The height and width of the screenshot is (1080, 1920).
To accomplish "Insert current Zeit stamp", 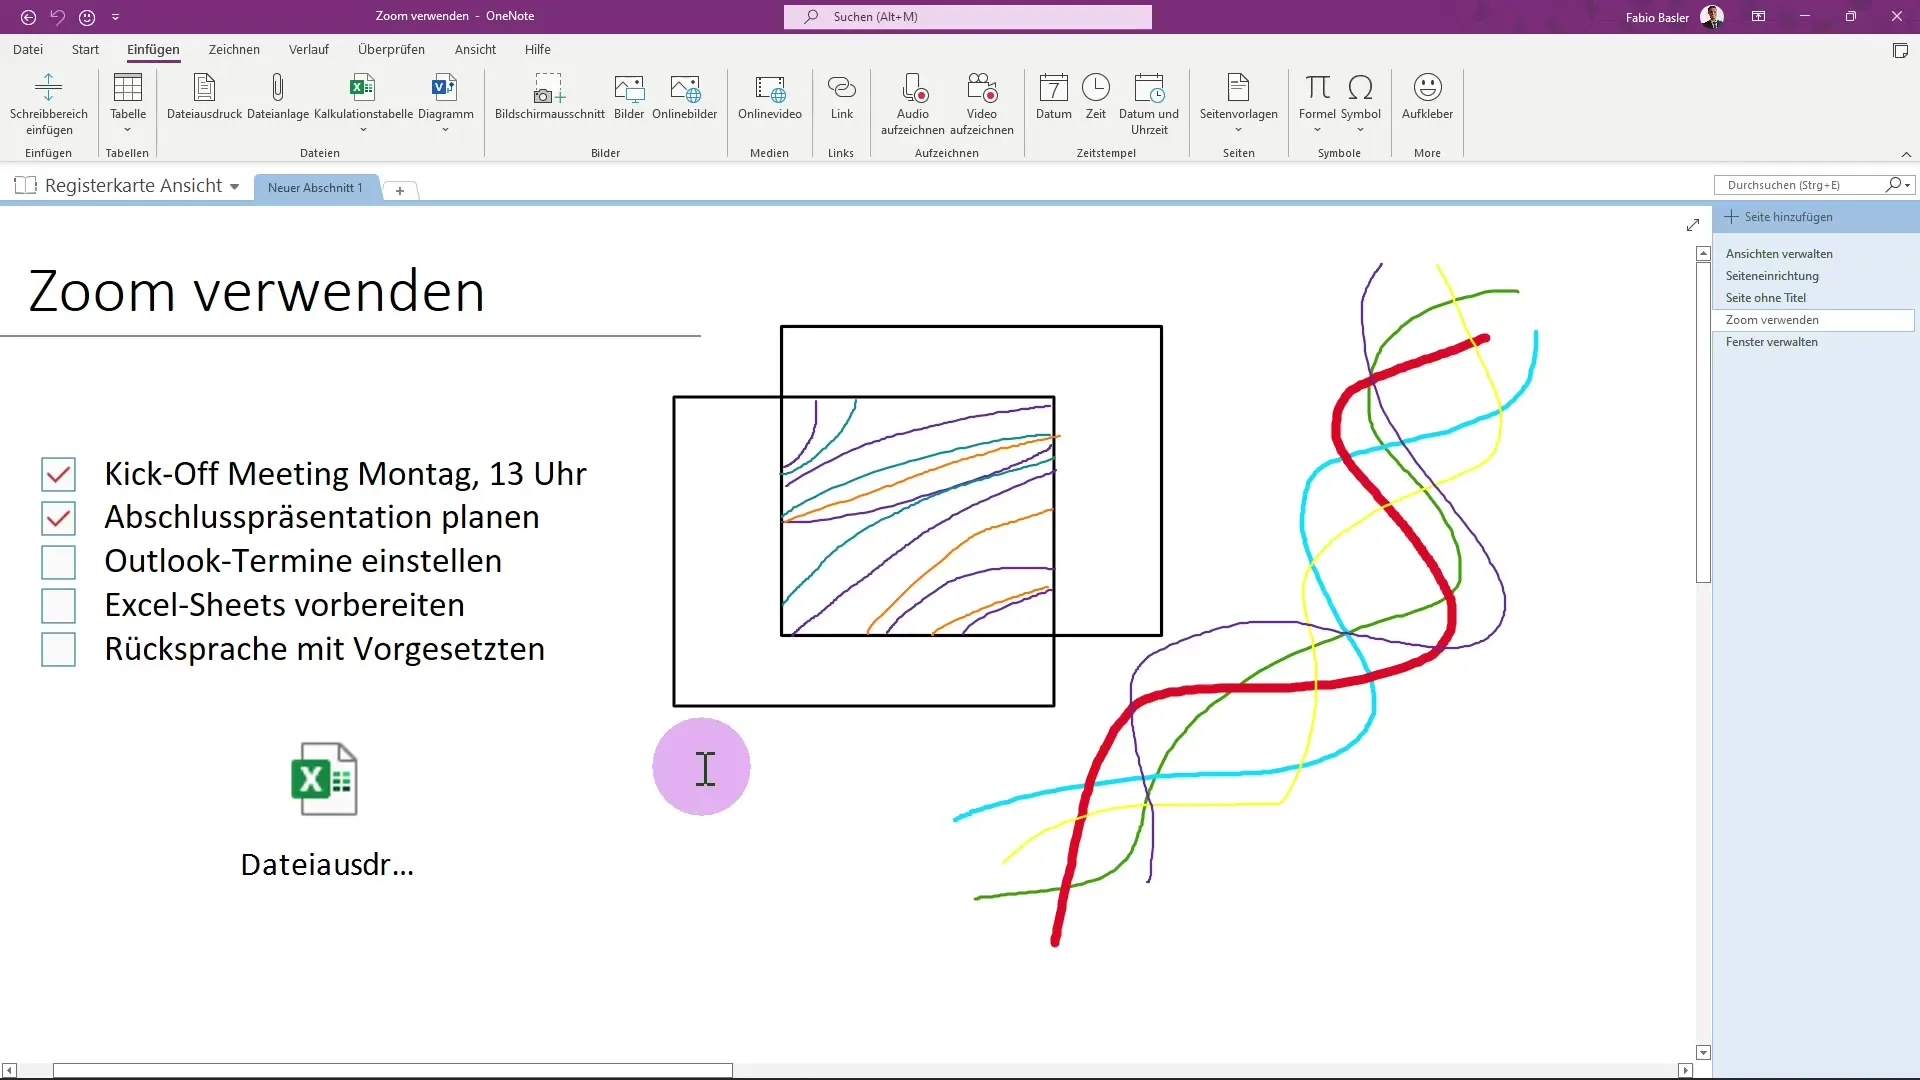I will (1096, 88).
